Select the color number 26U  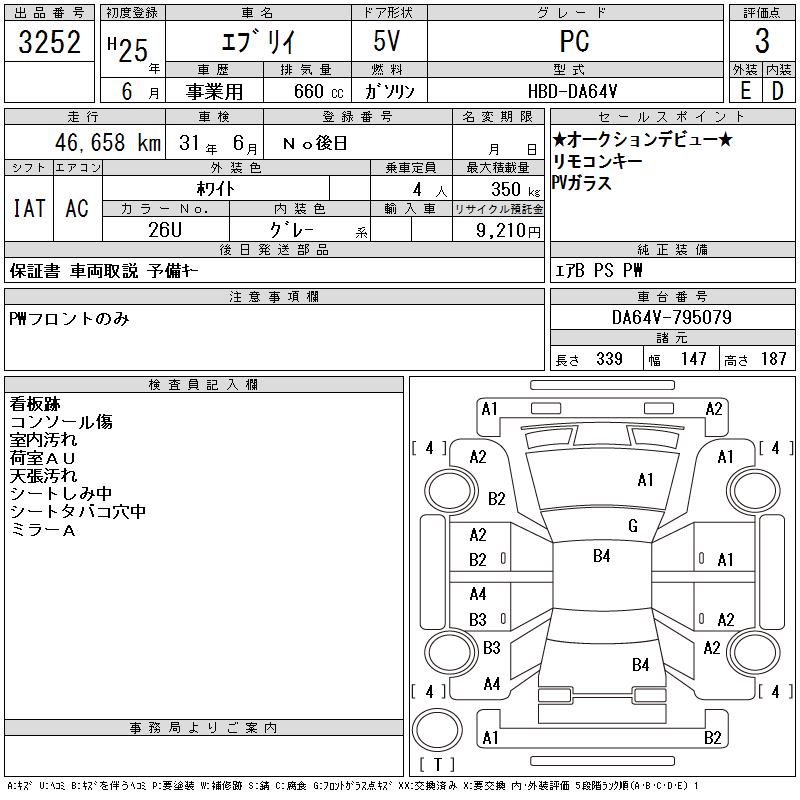point(164,230)
